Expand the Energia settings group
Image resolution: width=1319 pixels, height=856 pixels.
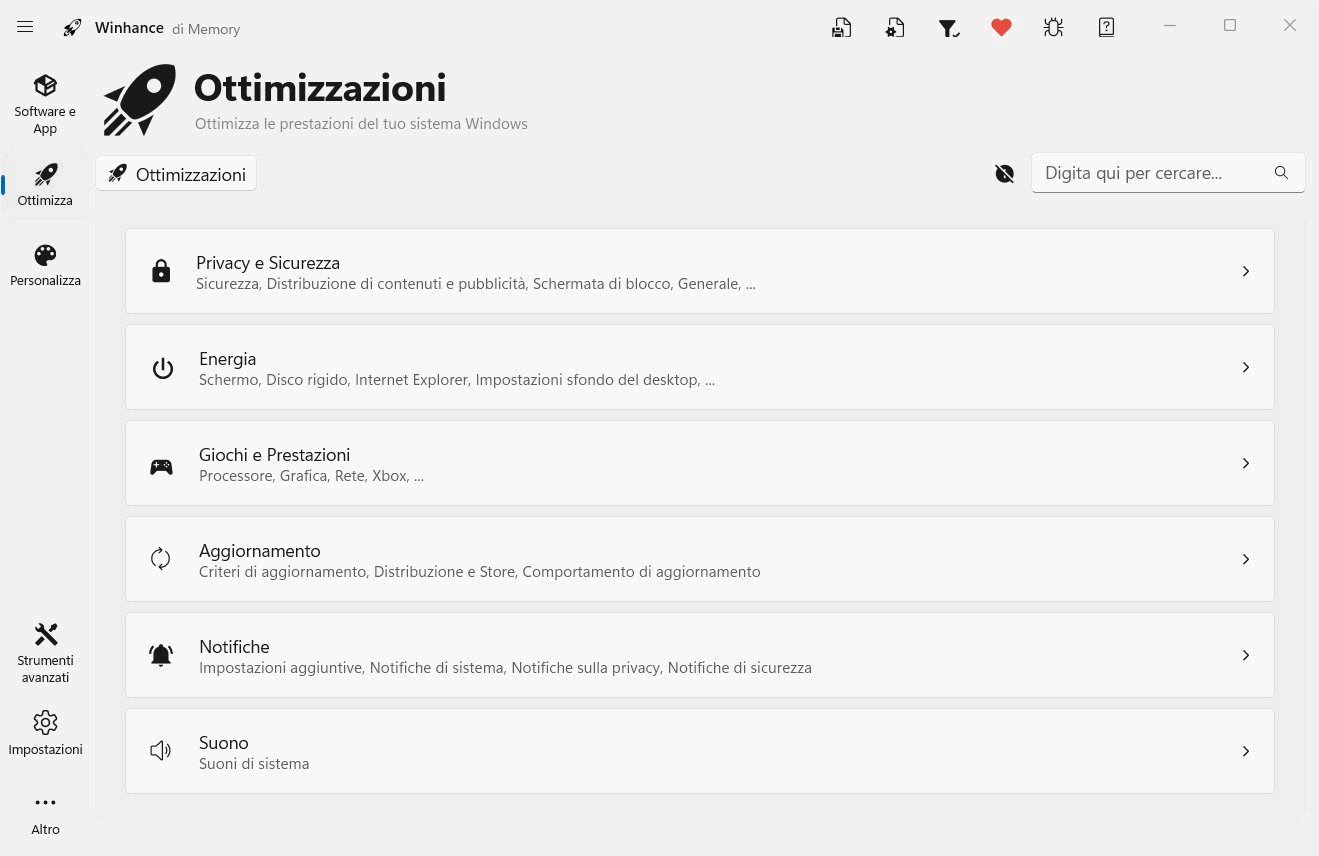700,366
